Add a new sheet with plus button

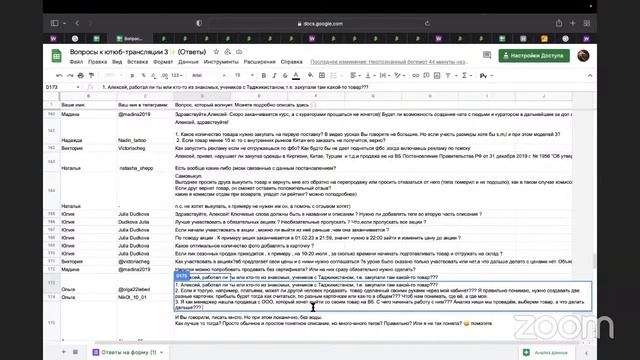(64, 352)
